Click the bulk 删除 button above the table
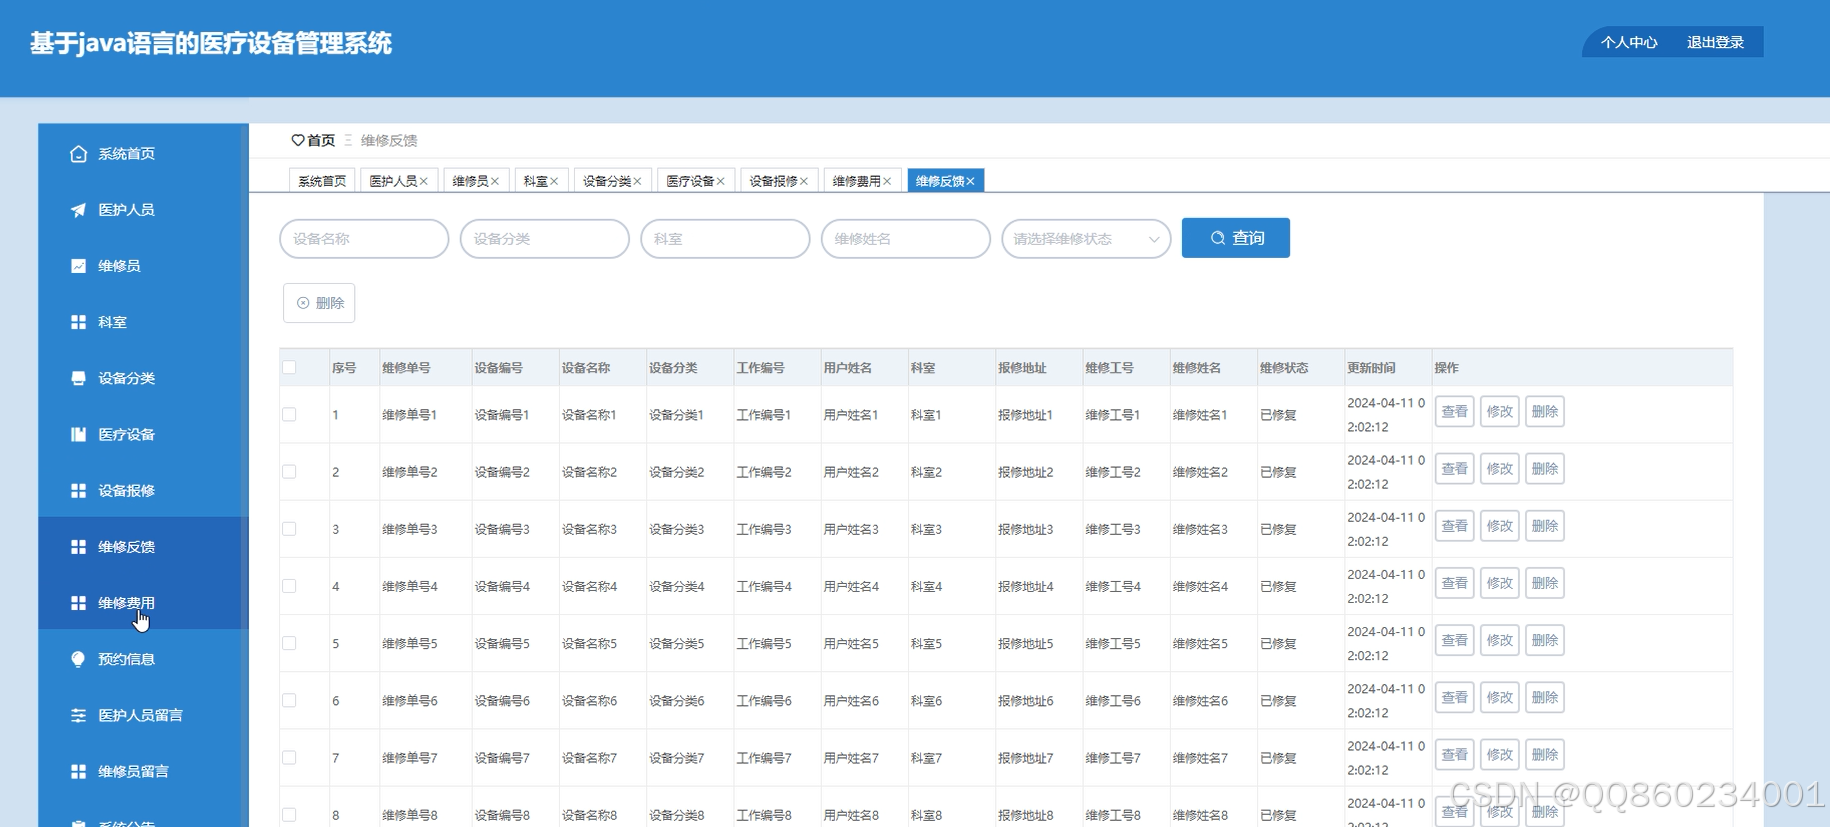The image size is (1830, 827). (x=319, y=303)
